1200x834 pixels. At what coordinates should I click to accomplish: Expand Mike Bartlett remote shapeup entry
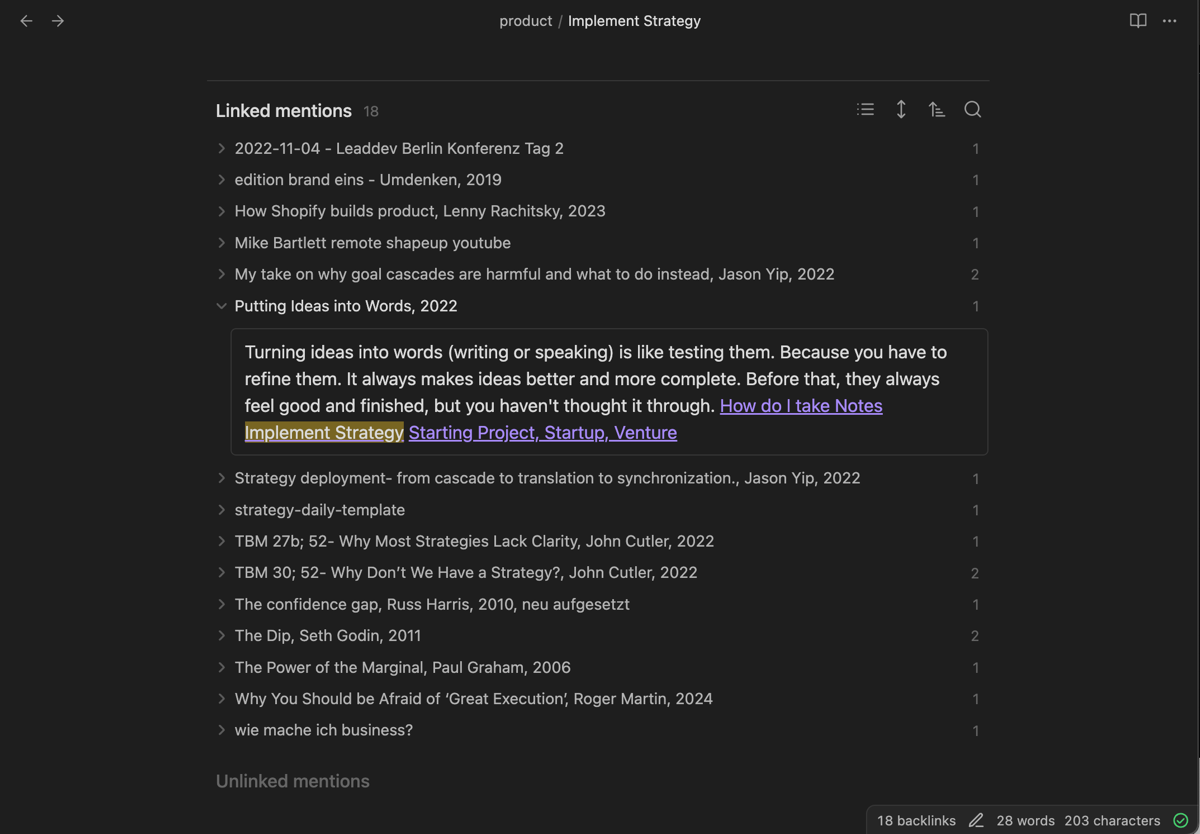click(222, 243)
